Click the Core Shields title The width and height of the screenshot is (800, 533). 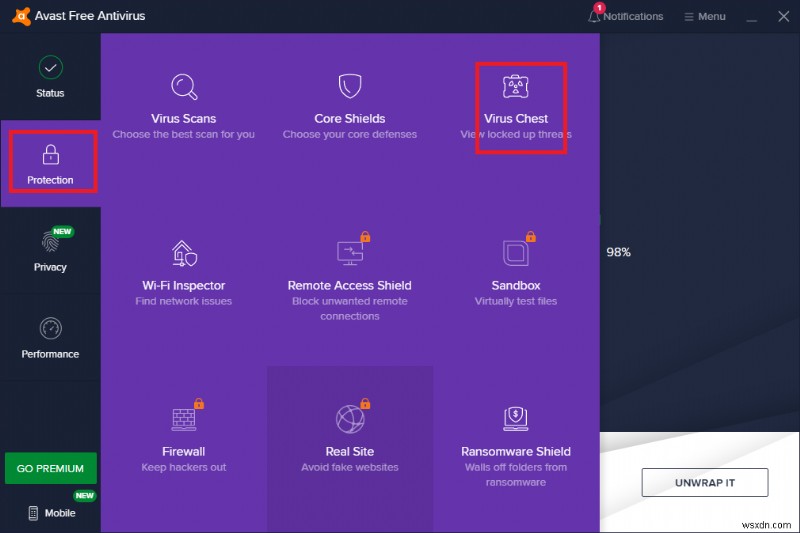tap(350, 118)
